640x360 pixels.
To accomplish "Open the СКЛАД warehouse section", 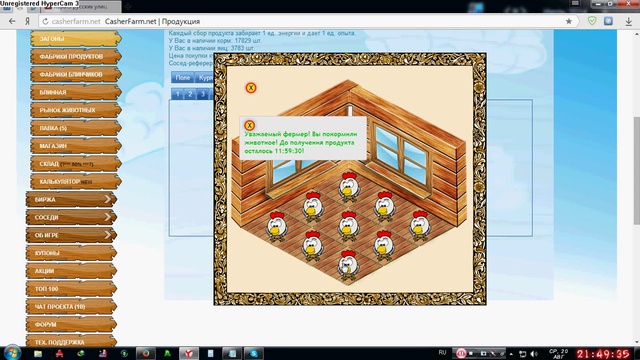I will 76,164.
